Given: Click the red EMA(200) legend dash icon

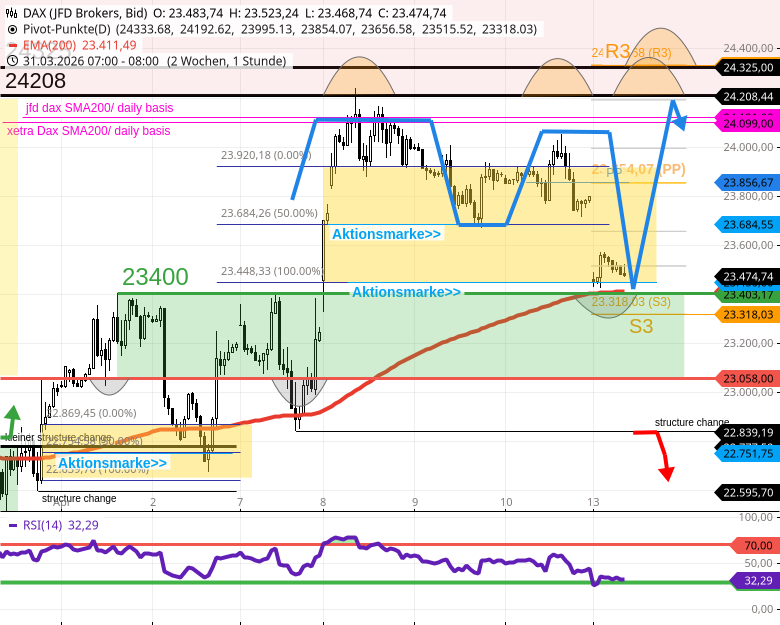Looking at the screenshot, I should coord(11,45).
